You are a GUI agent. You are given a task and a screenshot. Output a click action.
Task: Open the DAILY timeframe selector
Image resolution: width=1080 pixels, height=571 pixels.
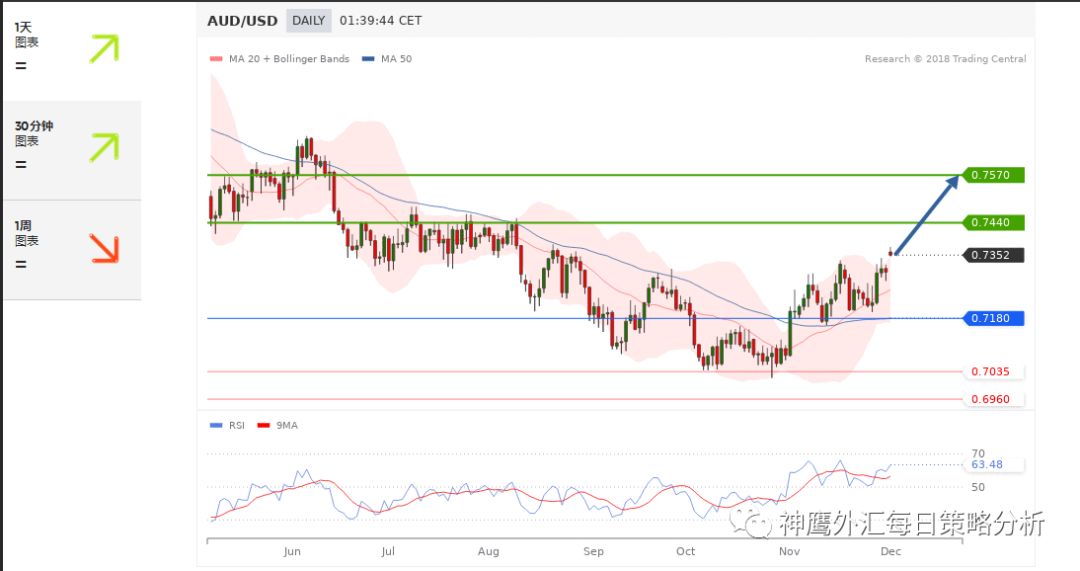coord(308,20)
